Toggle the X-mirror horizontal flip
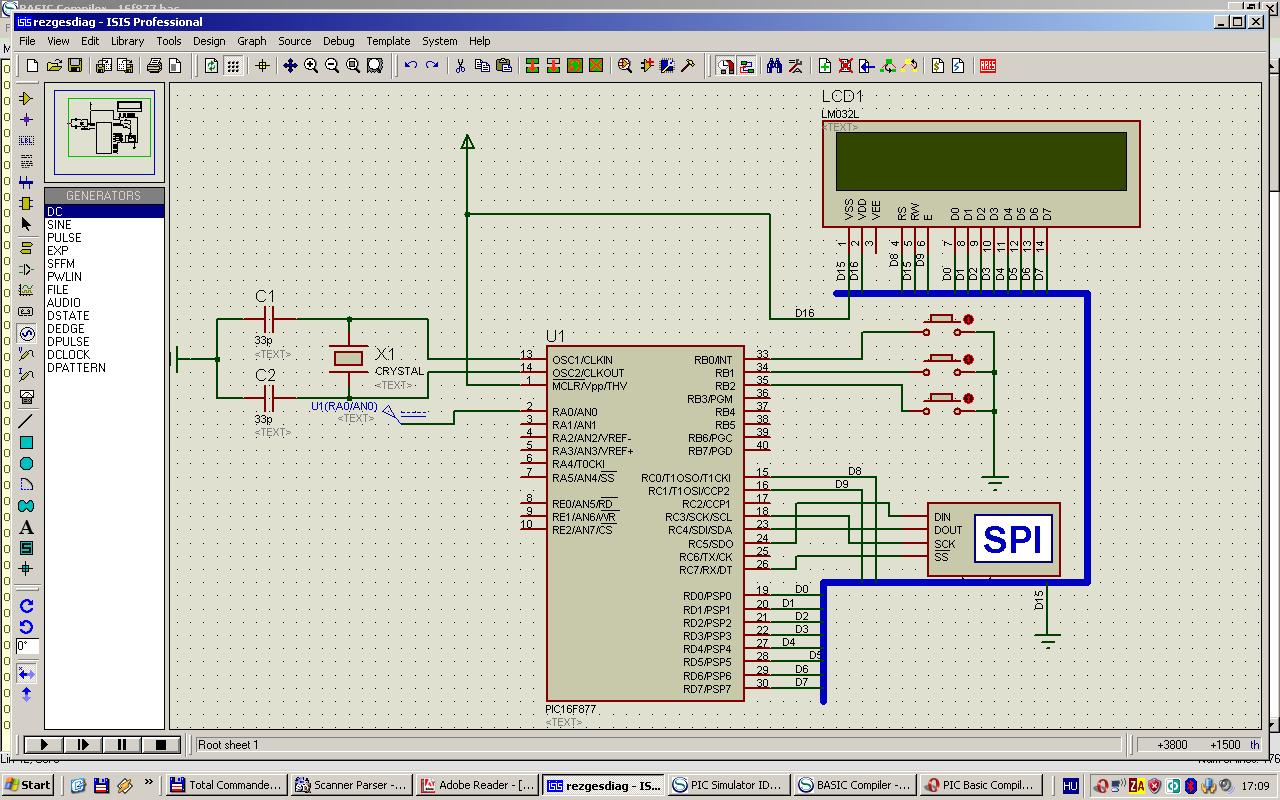The height and width of the screenshot is (800, 1280). click(x=27, y=673)
